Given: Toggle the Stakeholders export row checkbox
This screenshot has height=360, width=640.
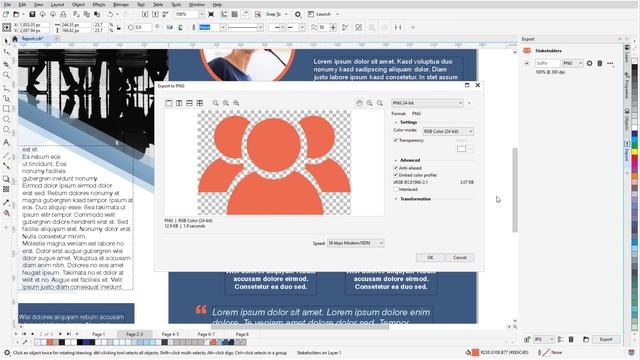Looking at the screenshot, I should [x=527, y=63].
